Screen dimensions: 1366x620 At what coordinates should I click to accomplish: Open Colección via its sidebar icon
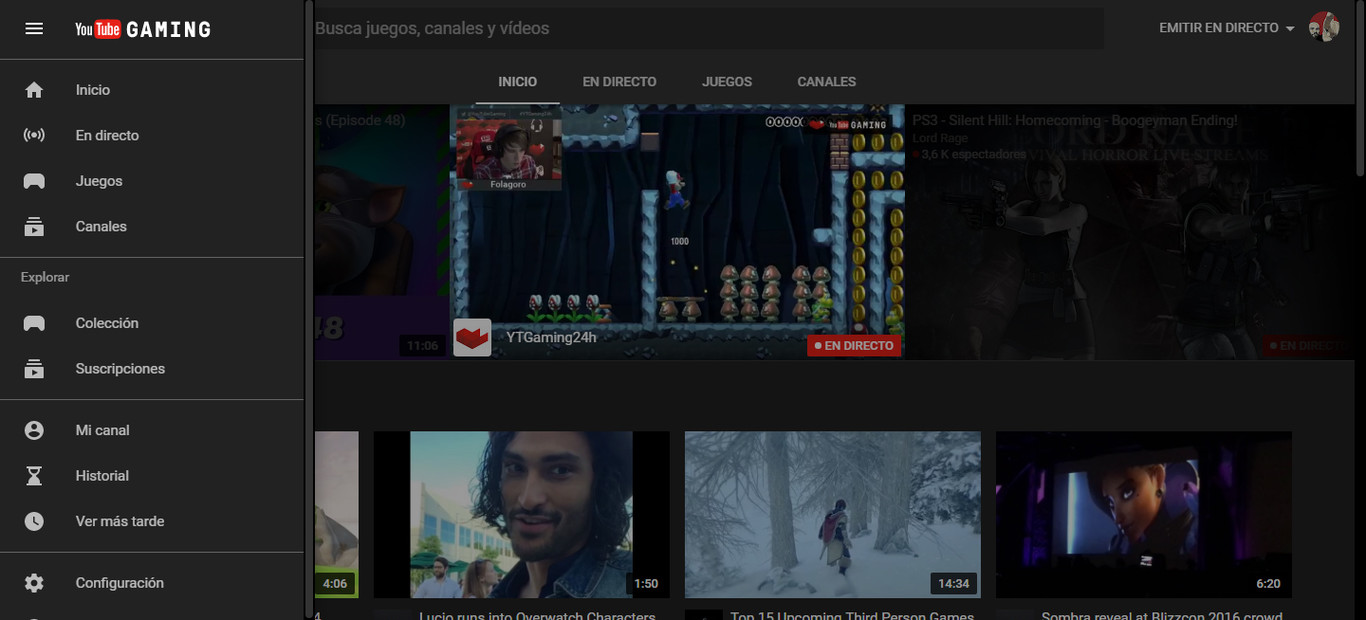(33, 322)
